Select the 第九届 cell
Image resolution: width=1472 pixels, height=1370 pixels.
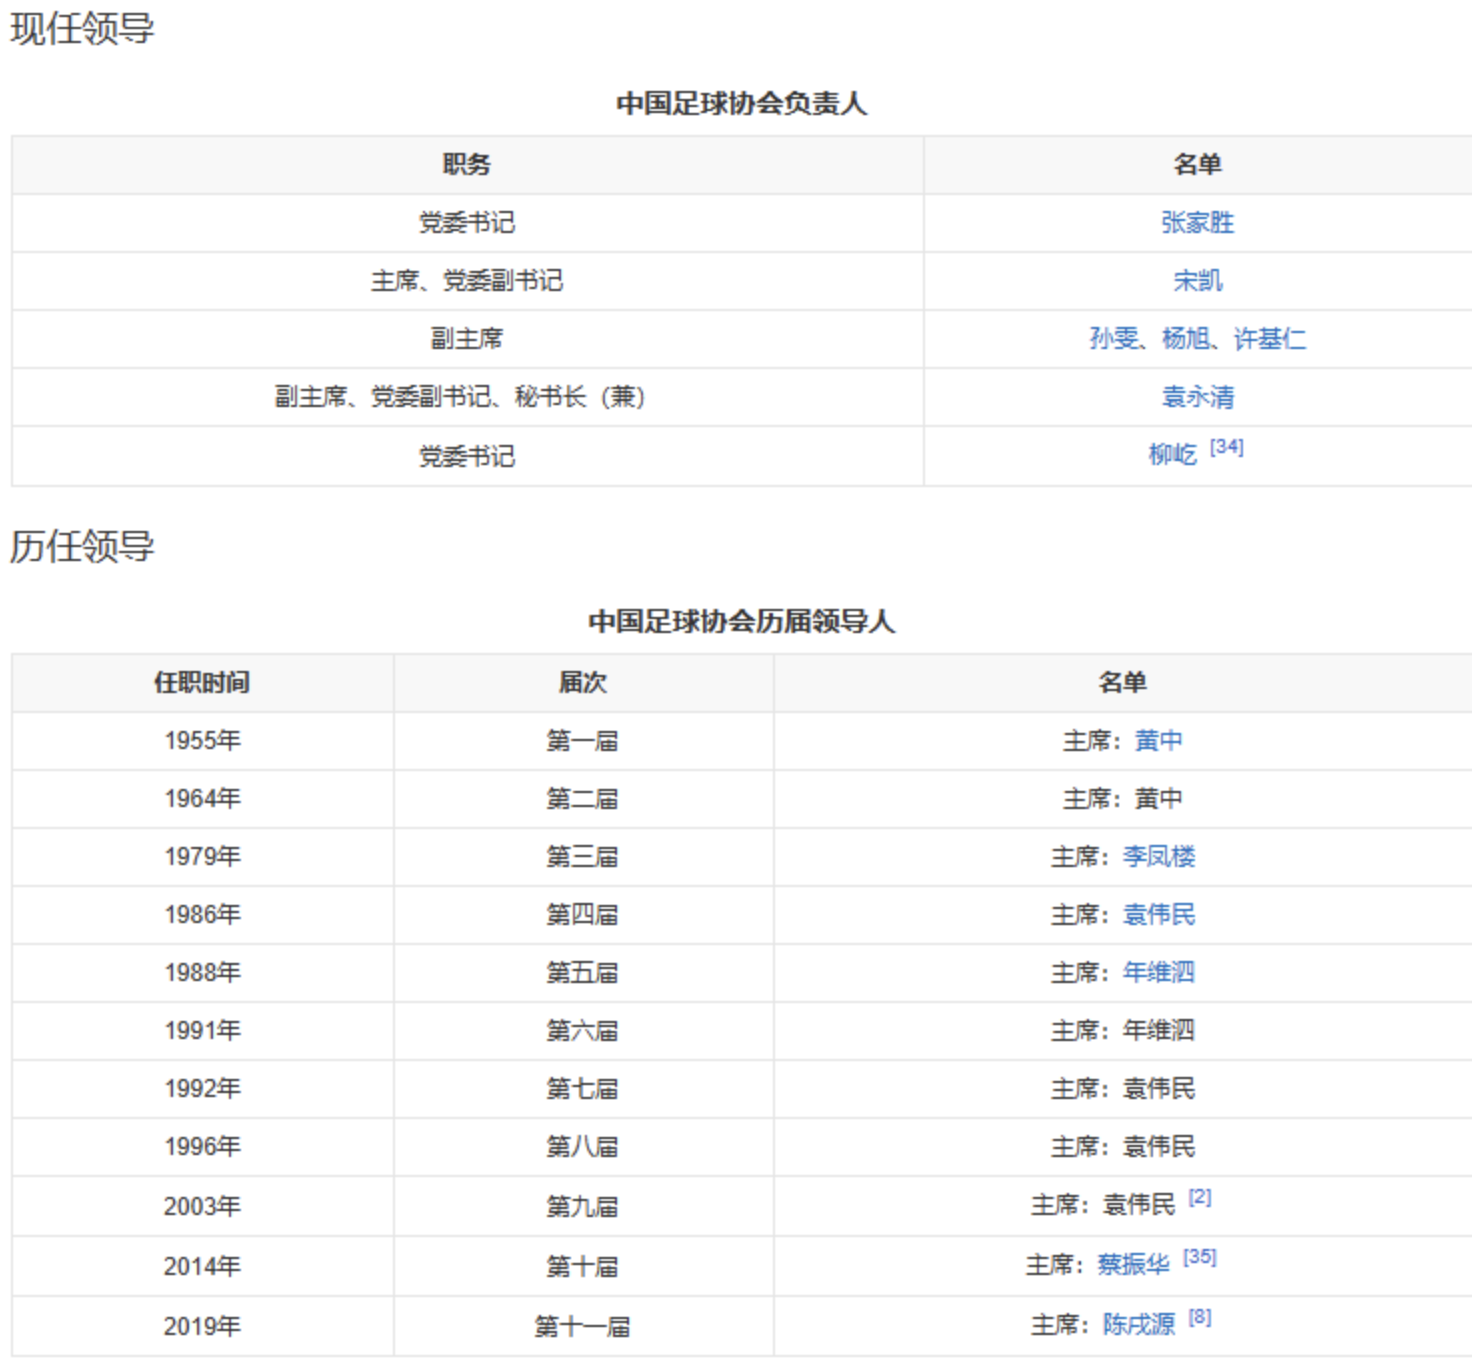(583, 1206)
